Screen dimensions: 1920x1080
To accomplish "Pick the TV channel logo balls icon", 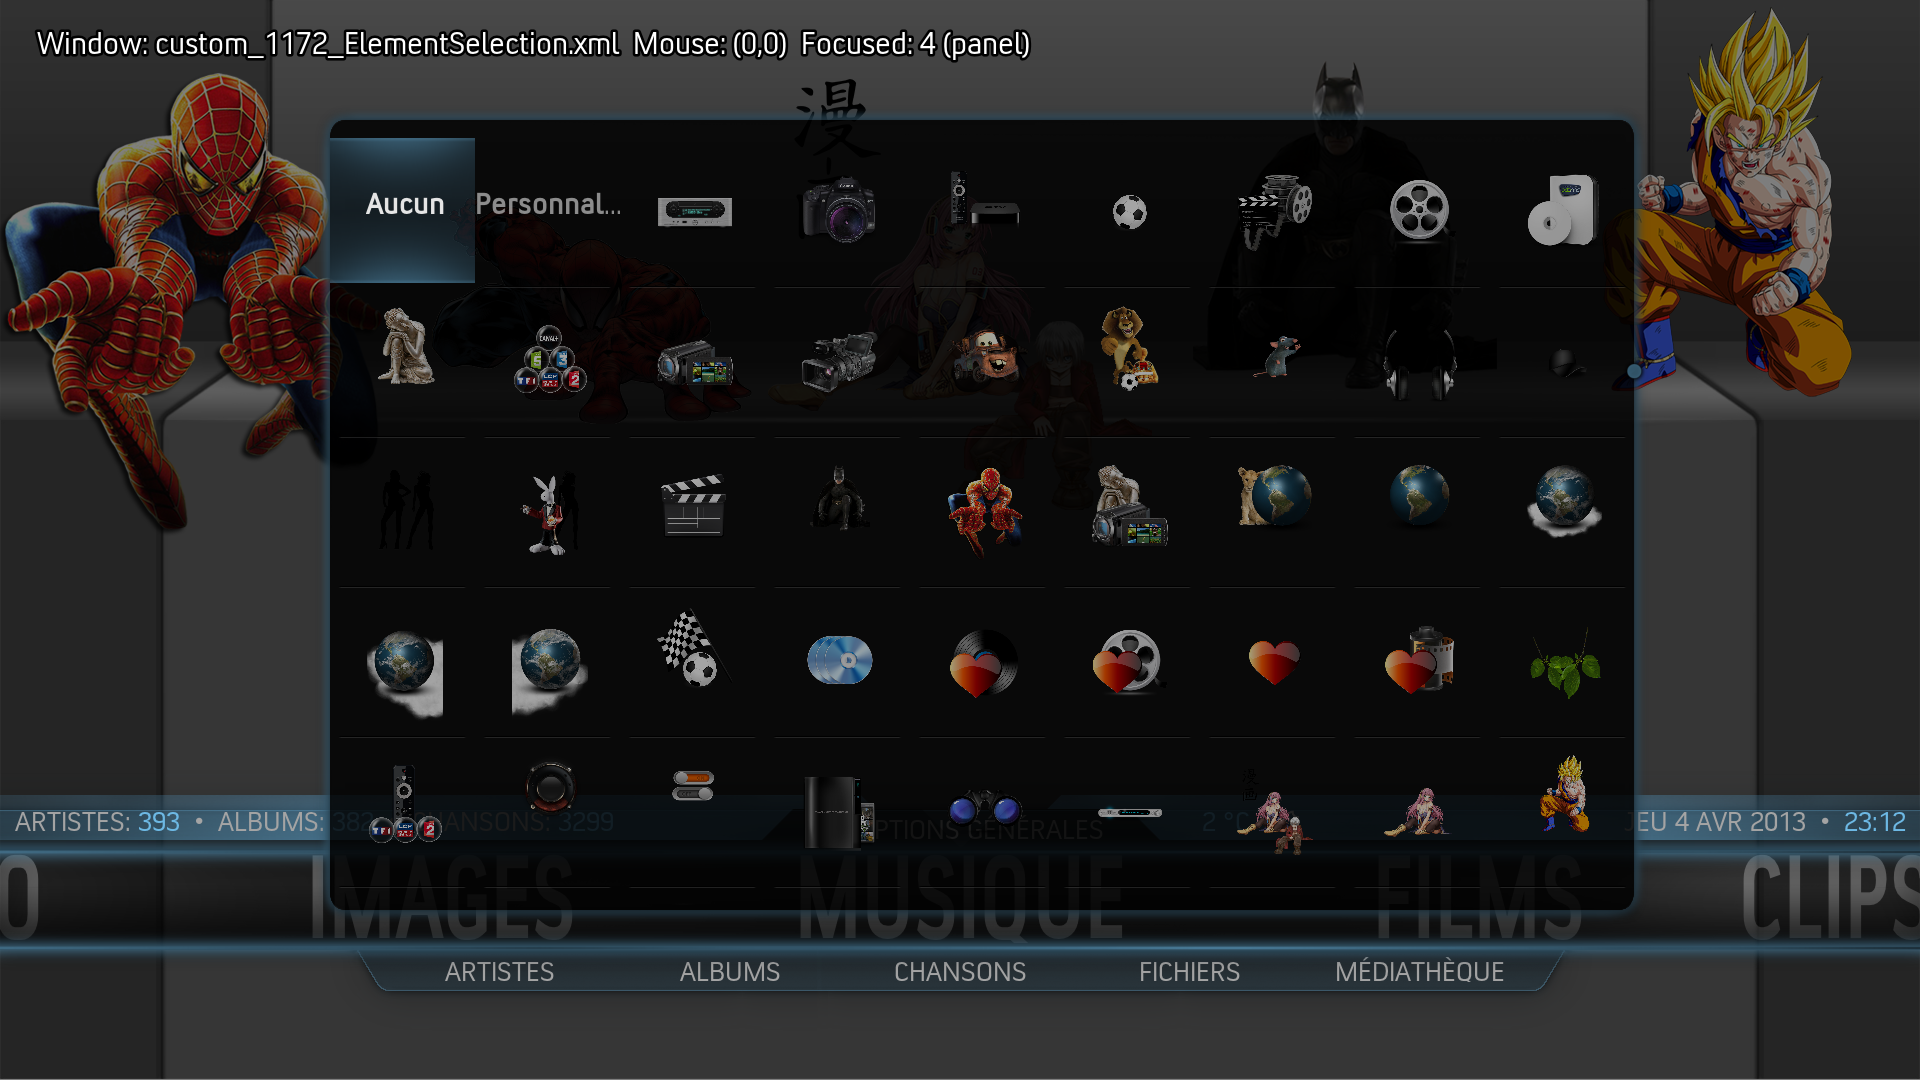I will [x=549, y=359].
